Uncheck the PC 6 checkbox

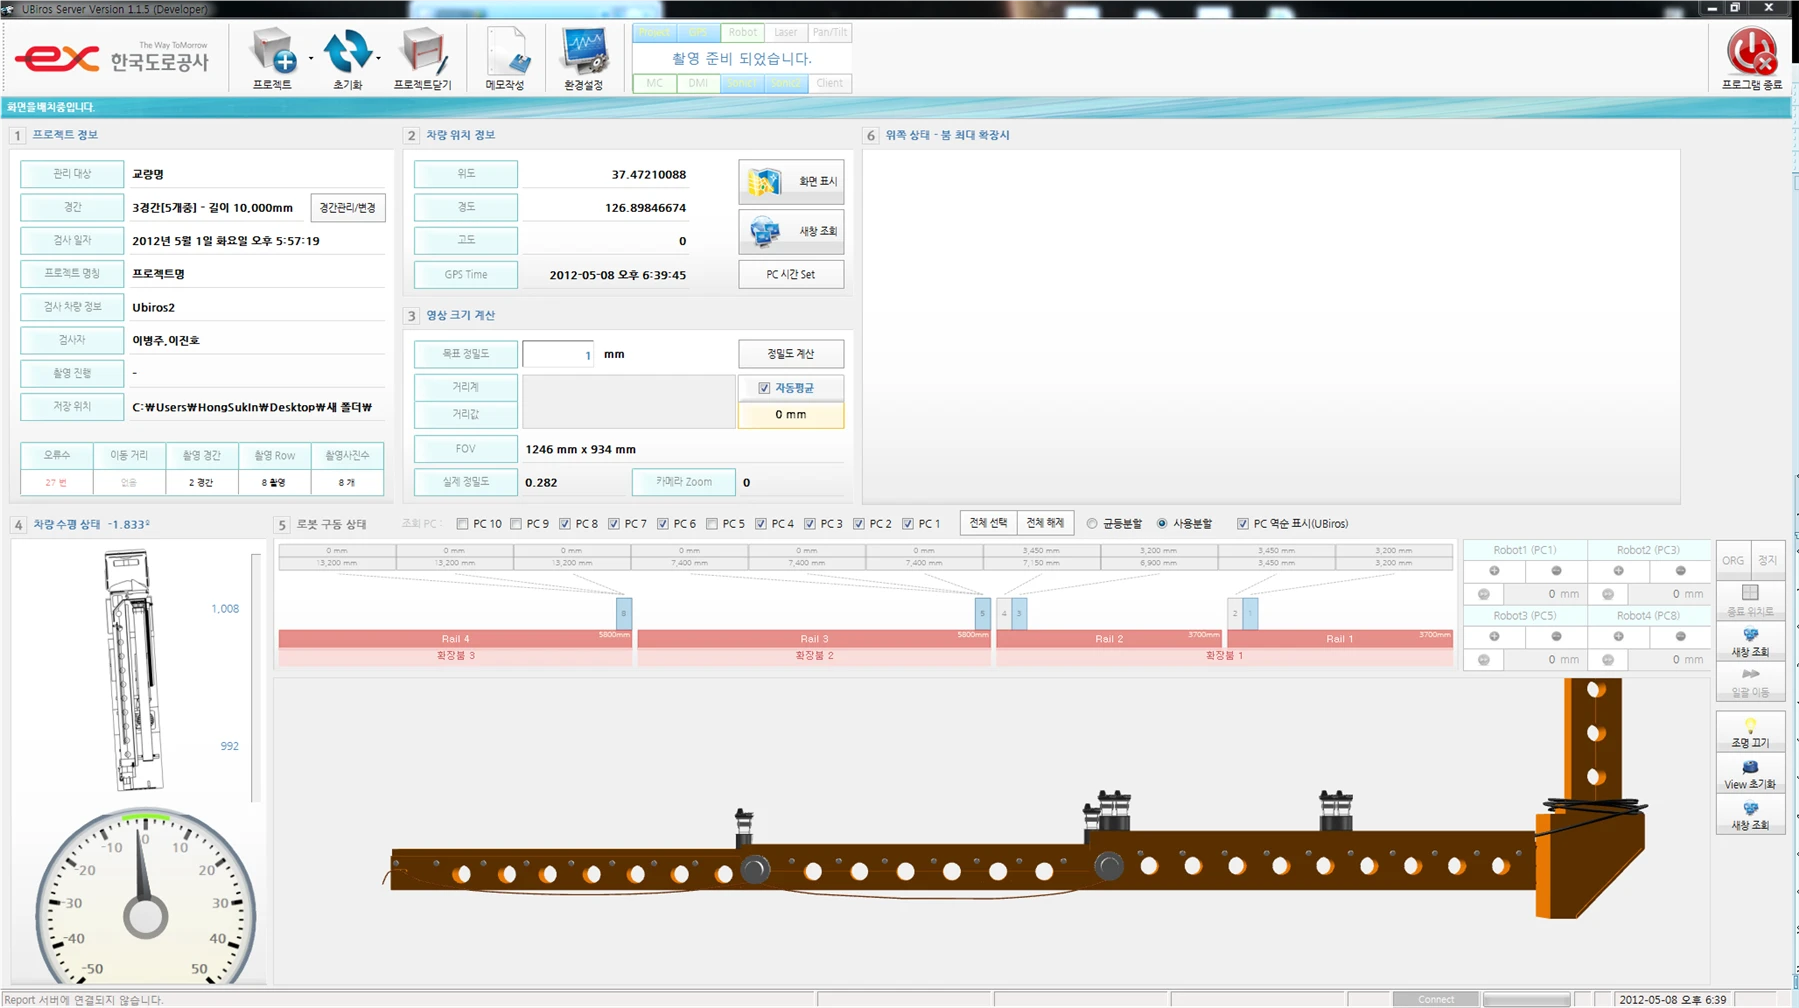(x=663, y=524)
